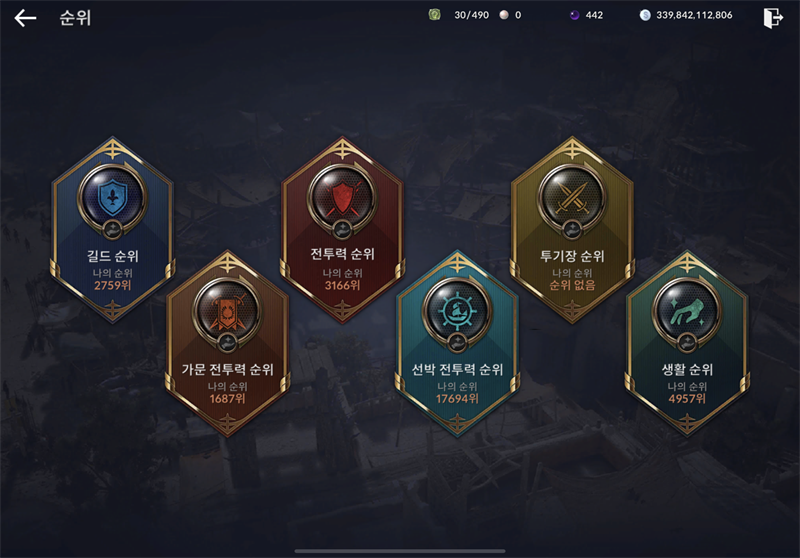Viewport: 800px width, 558px height.
Task: Tap the green stamina icon showing 30/490
Action: pyautogui.click(x=435, y=15)
